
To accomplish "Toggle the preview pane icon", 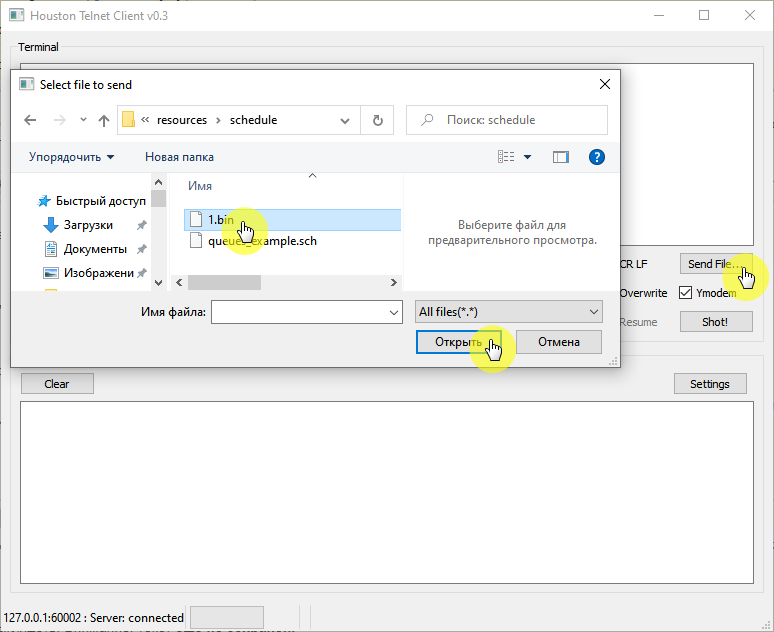I will click(x=560, y=157).
